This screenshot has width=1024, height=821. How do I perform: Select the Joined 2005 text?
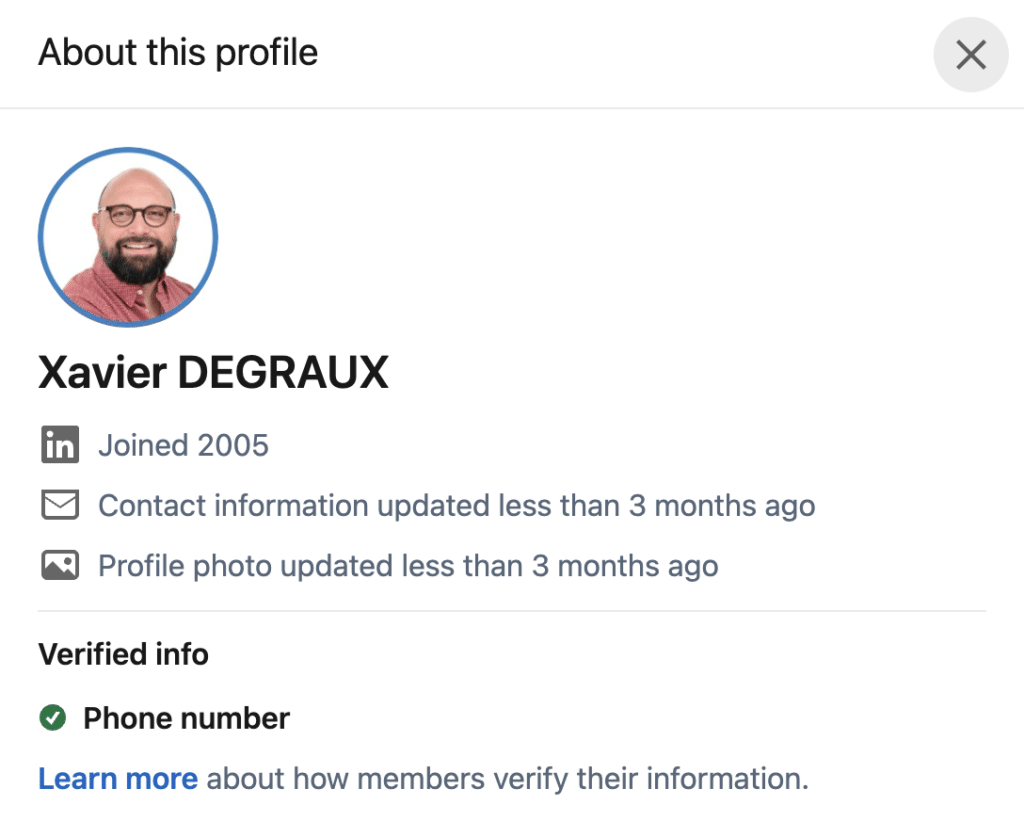(183, 445)
